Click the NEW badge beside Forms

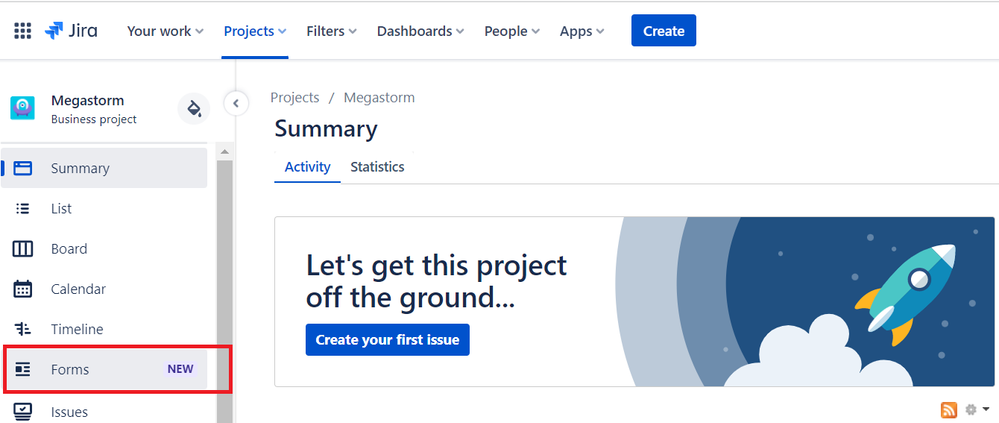[180, 369]
